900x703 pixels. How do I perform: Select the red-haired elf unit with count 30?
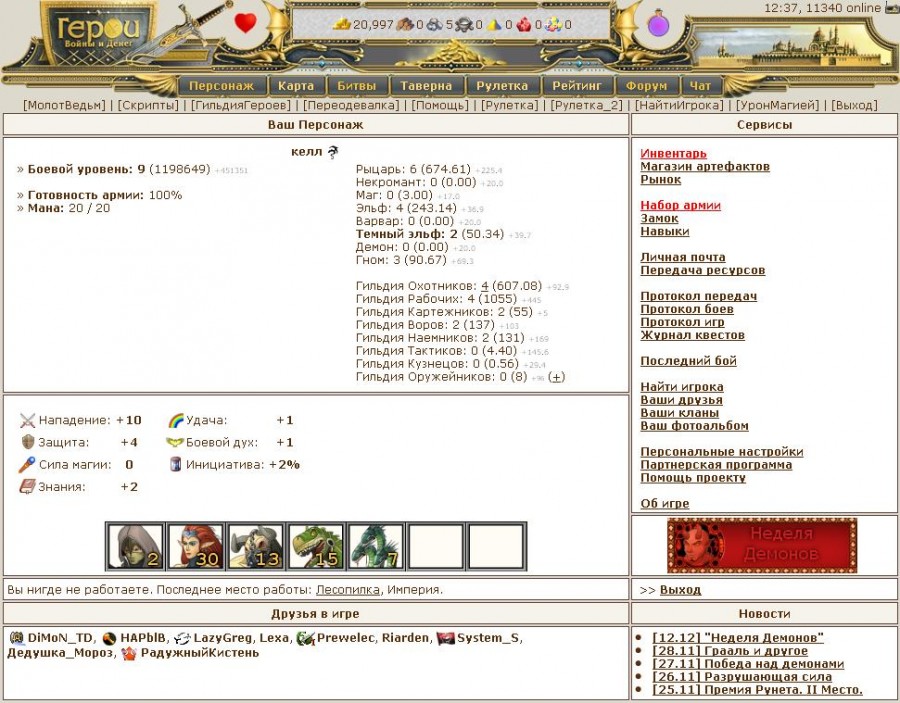[x=195, y=546]
